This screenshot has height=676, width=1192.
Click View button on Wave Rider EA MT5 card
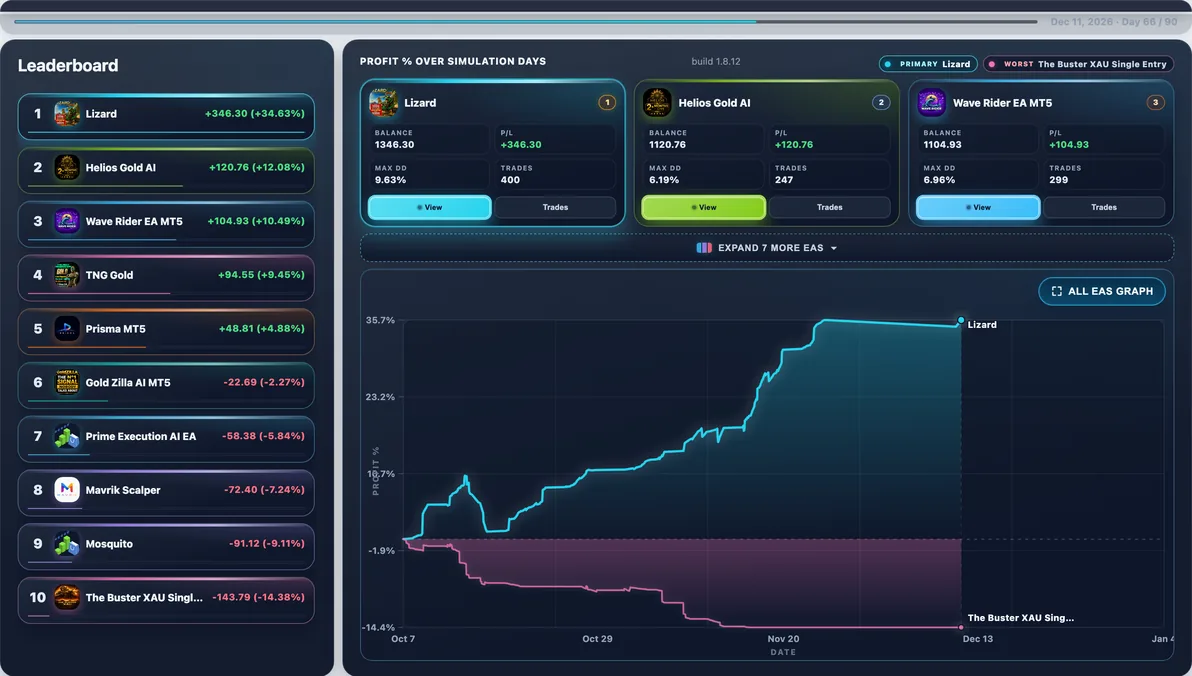click(x=978, y=208)
